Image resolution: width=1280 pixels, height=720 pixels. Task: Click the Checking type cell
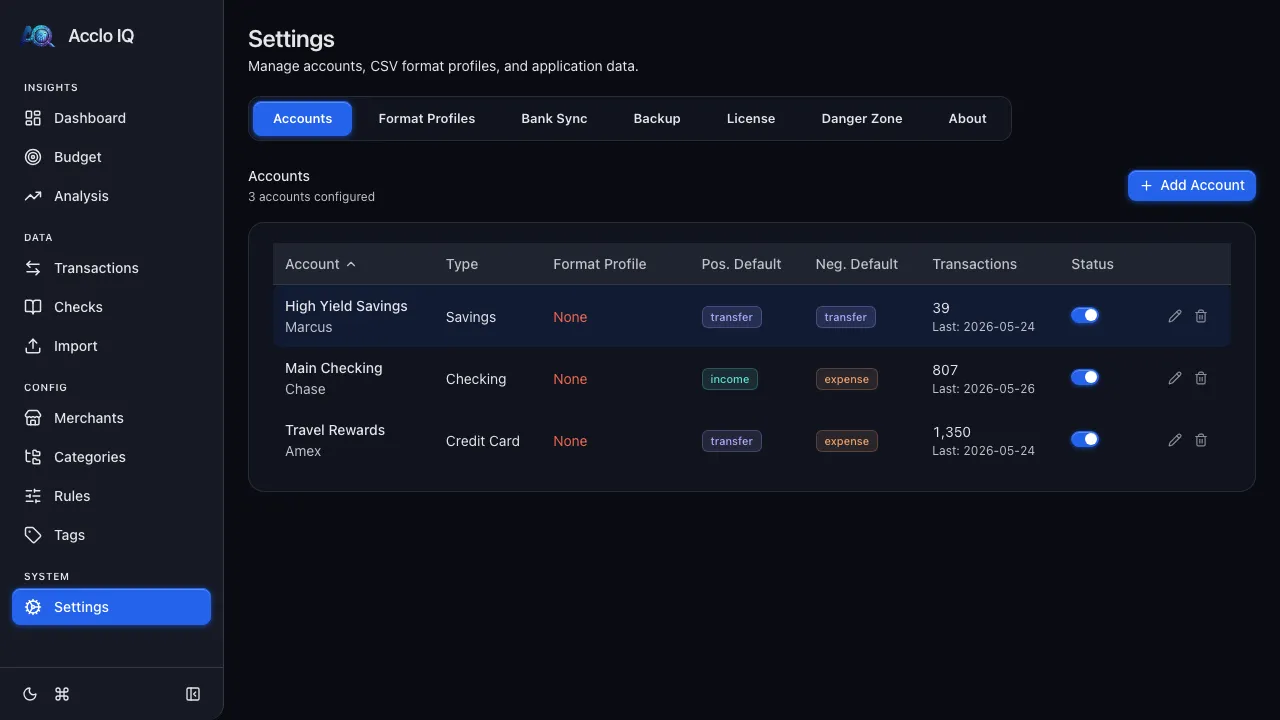[476, 379]
